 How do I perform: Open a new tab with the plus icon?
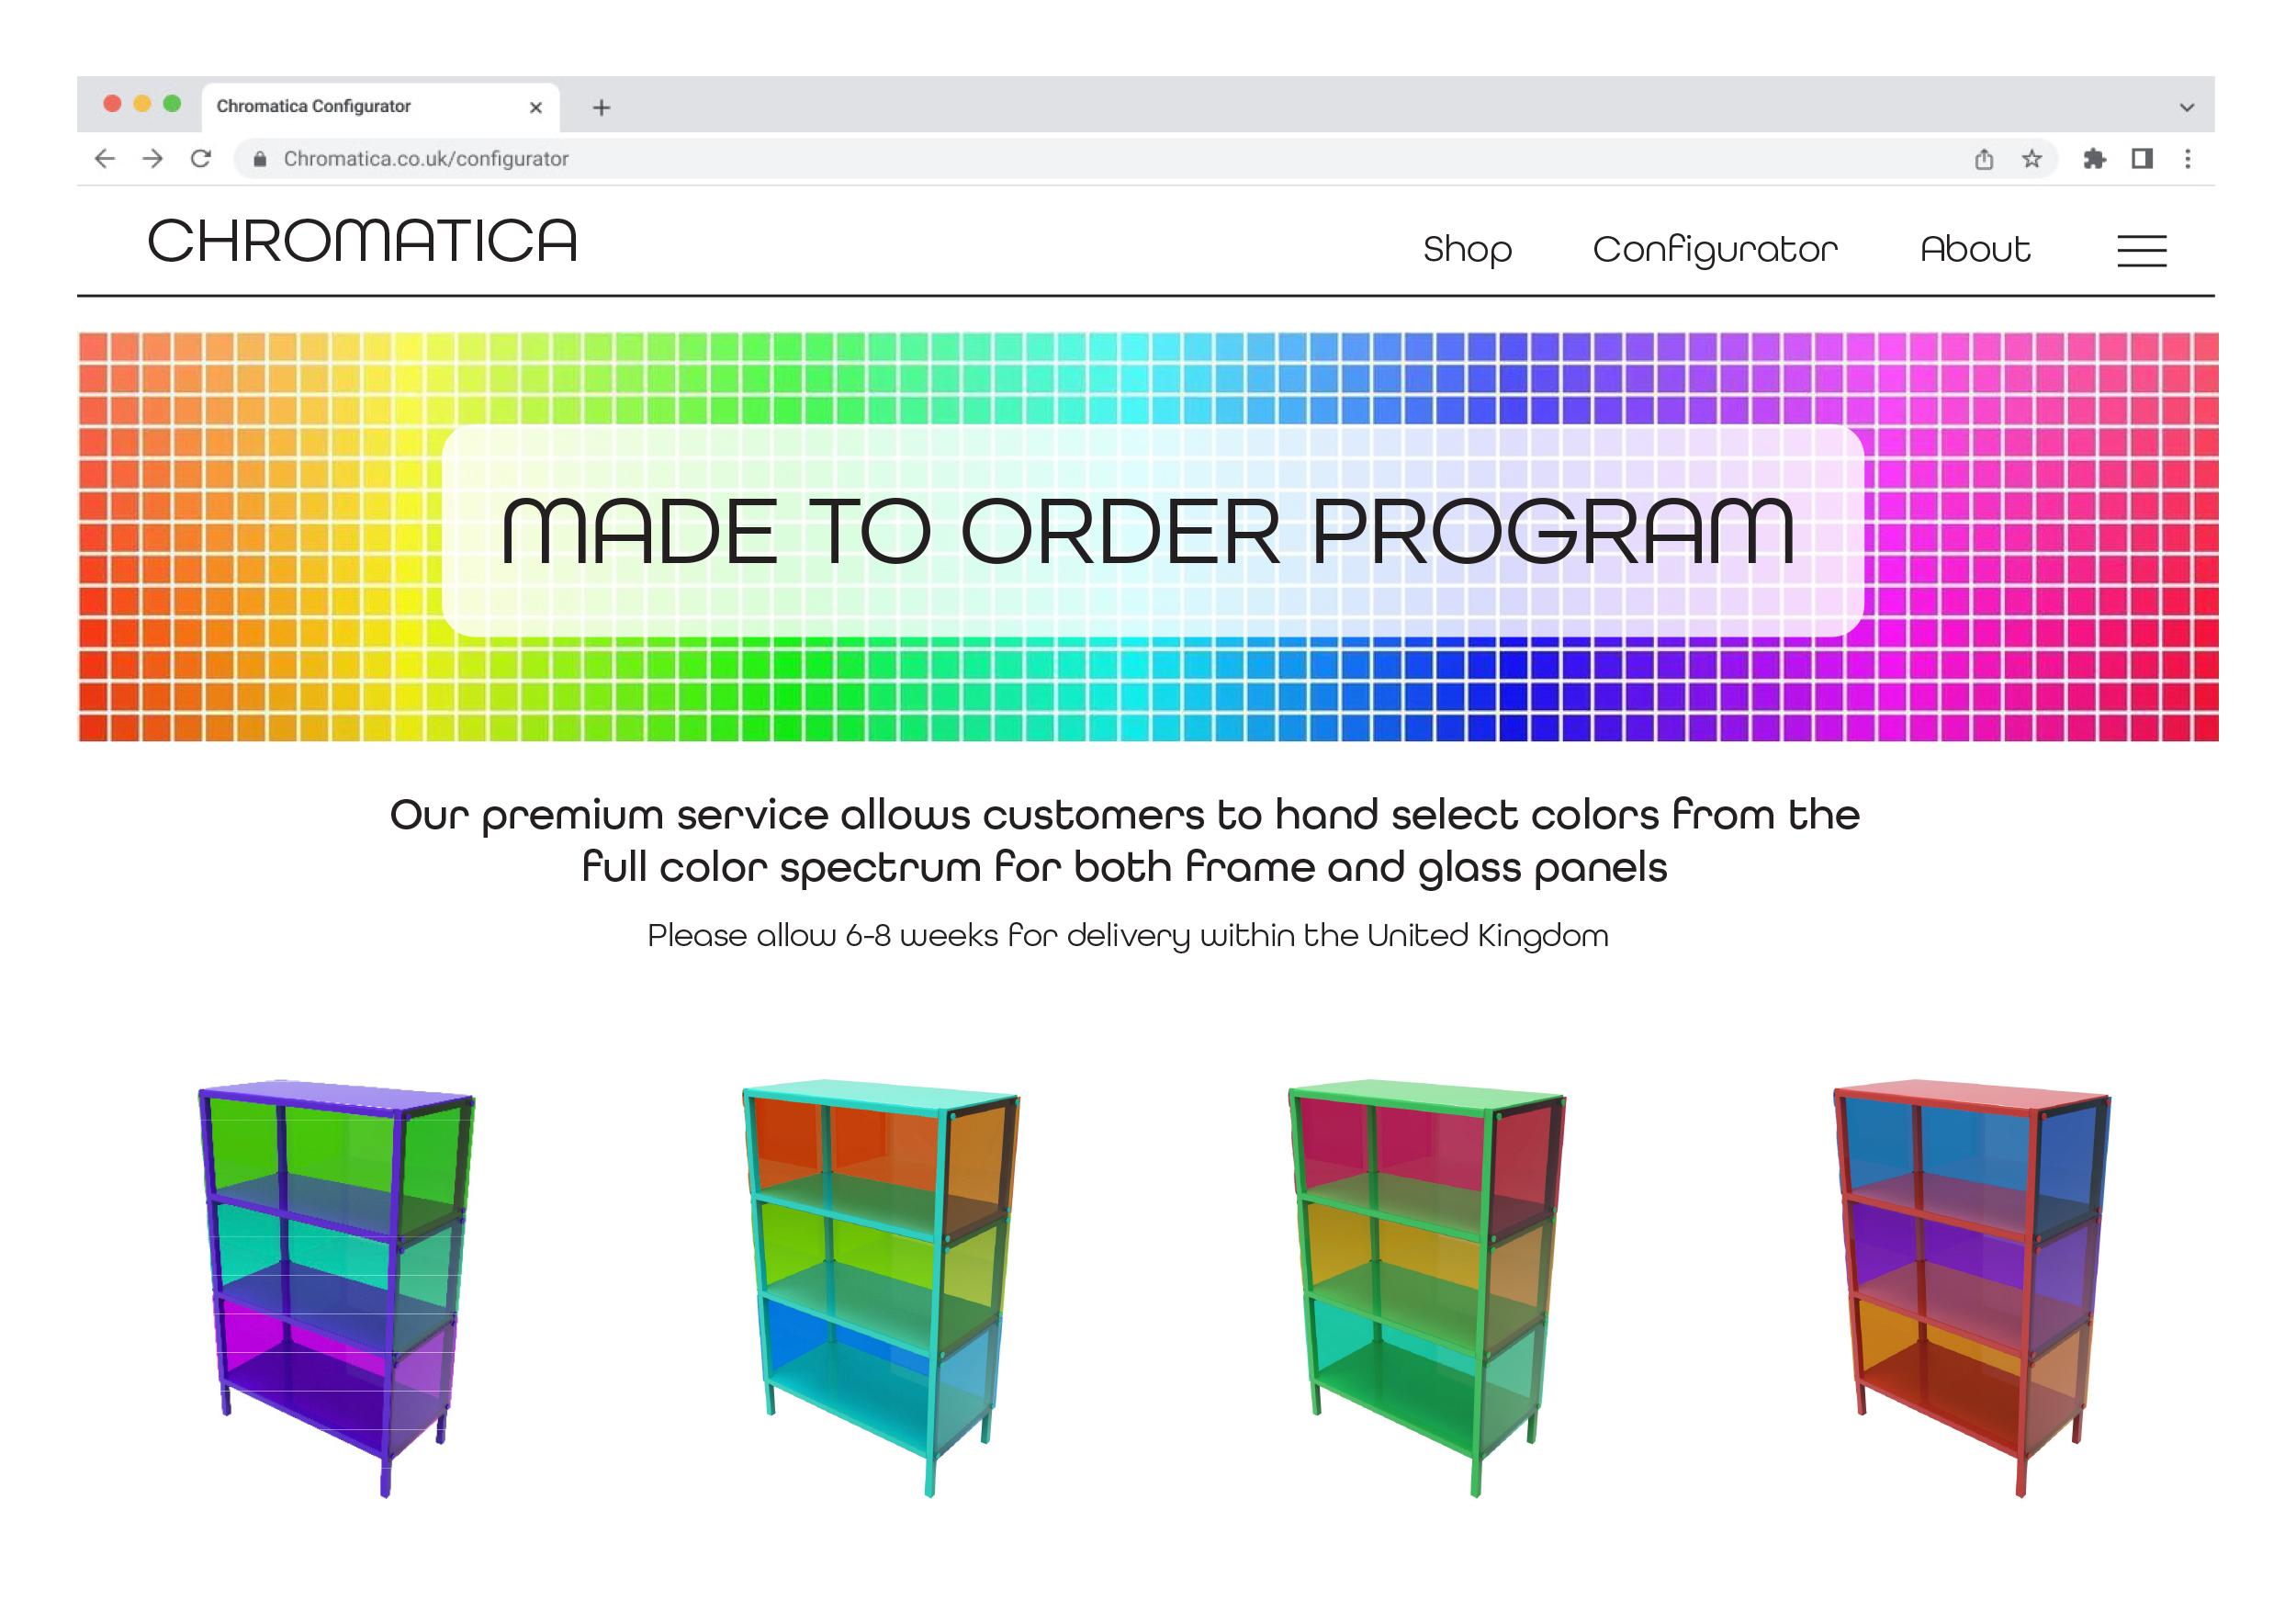tap(601, 107)
